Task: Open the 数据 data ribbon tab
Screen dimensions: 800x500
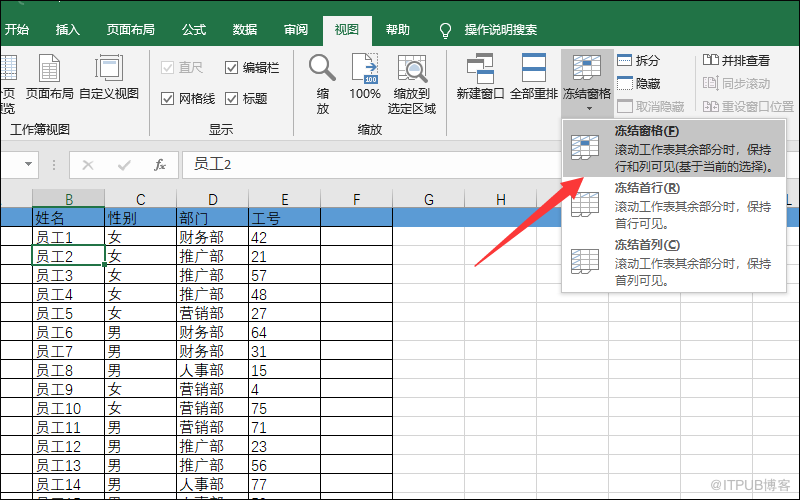Action: coord(244,30)
